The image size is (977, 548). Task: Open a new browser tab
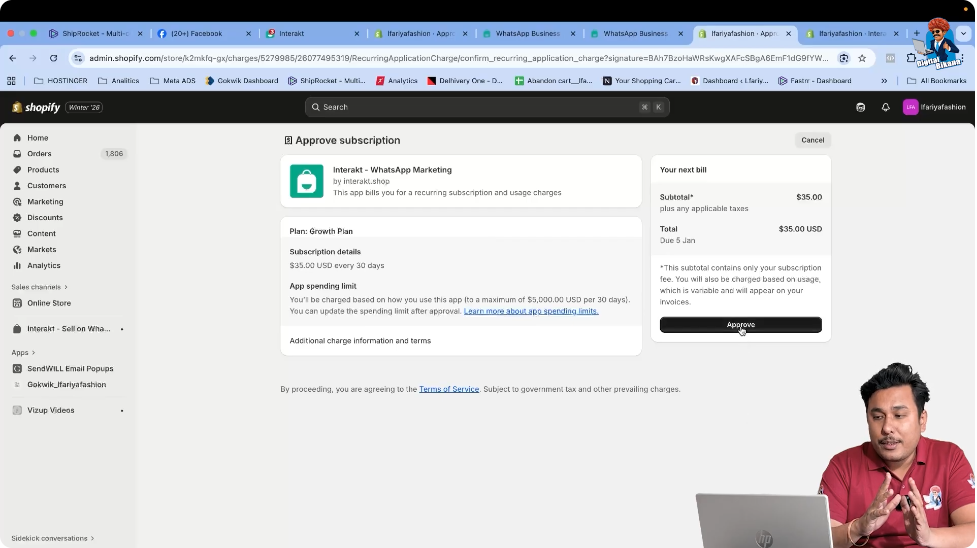[x=917, y=34]
